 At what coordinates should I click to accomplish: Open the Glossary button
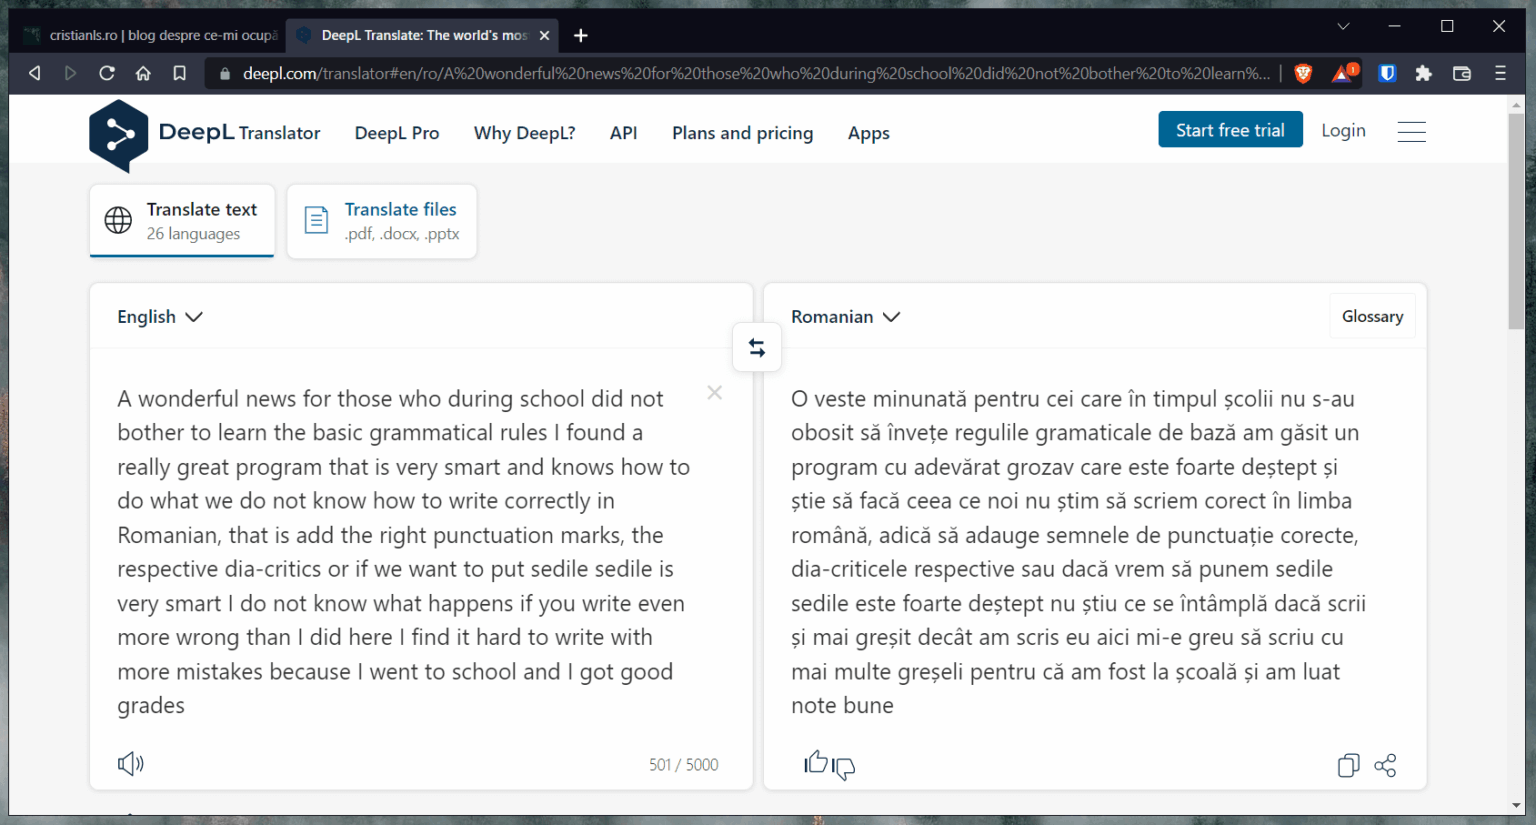click(1372, 316)
